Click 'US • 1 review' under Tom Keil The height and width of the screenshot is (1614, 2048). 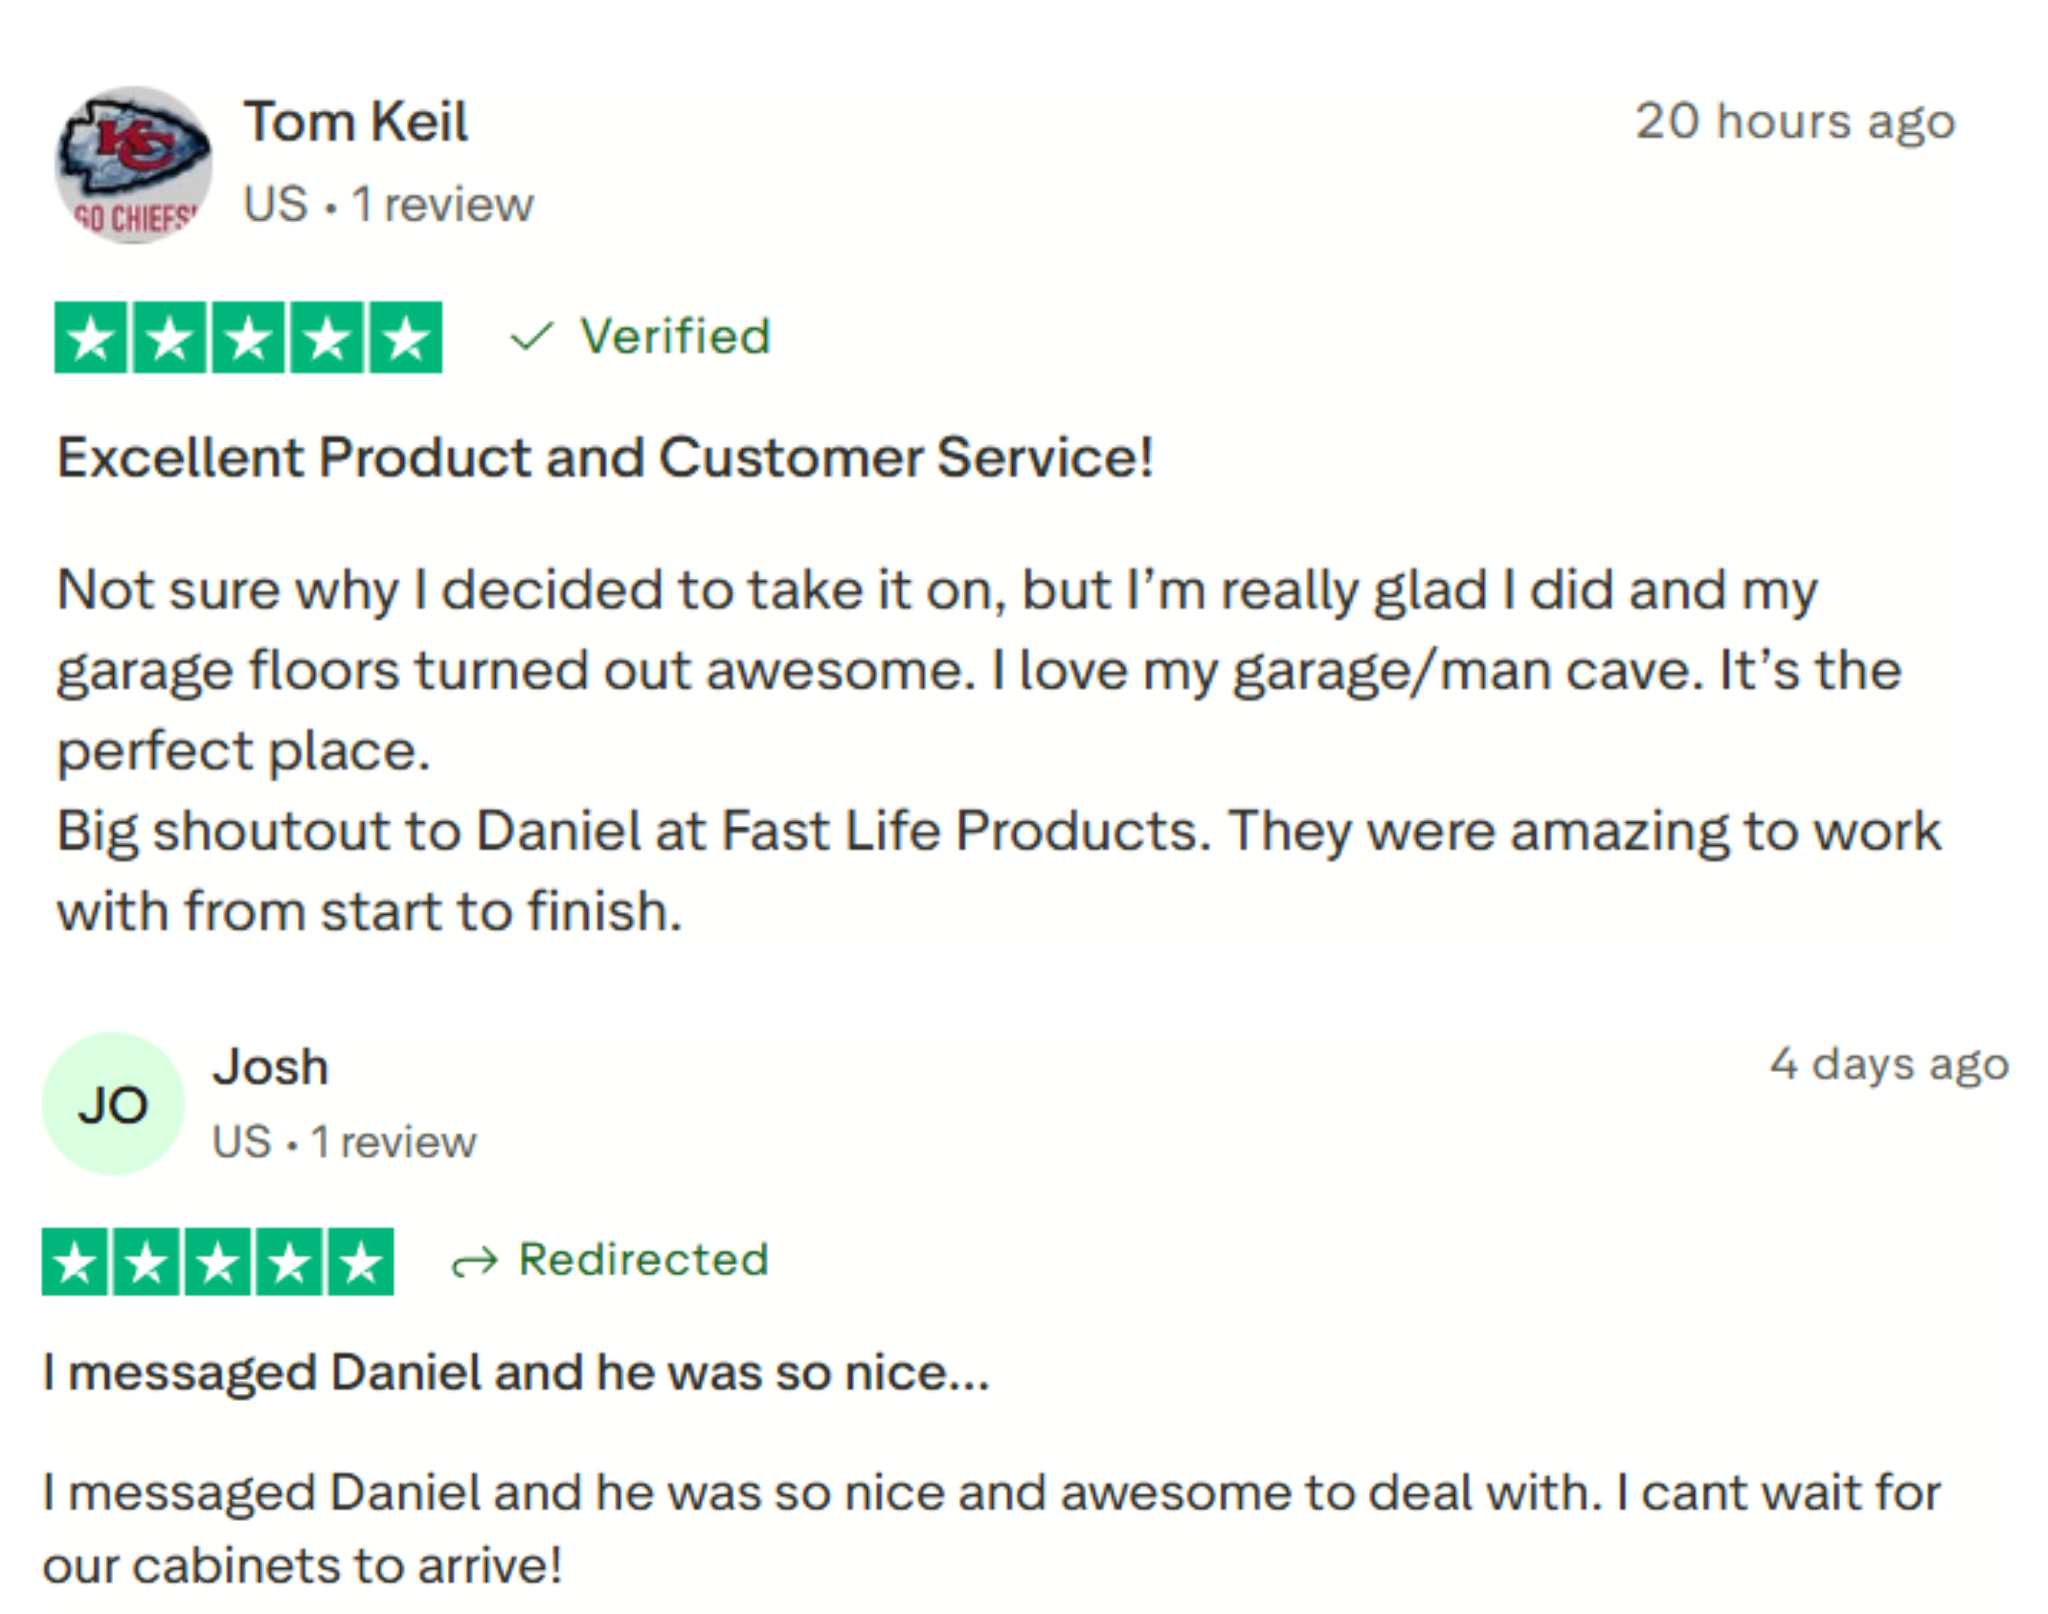click(x=388, y=205)
